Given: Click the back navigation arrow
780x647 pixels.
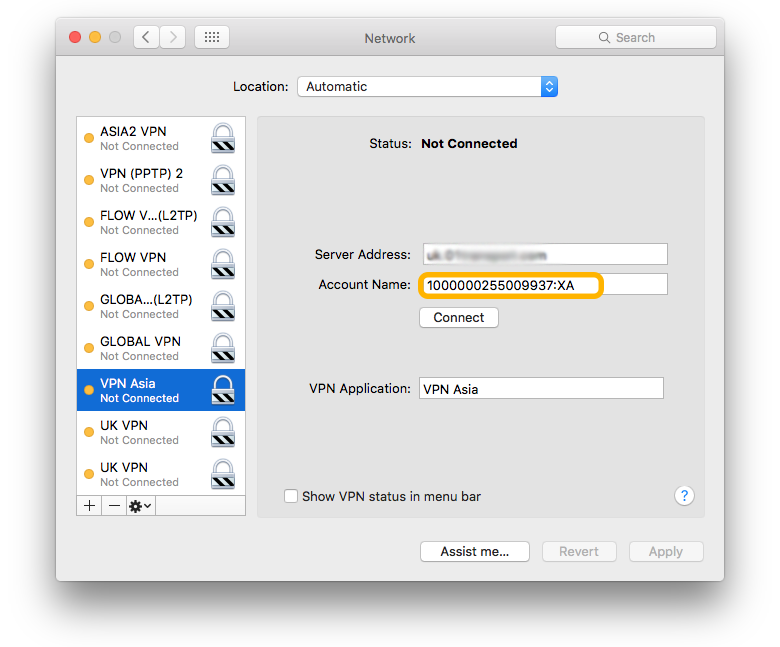Looking at the screenshot, I should coord(146,37).
